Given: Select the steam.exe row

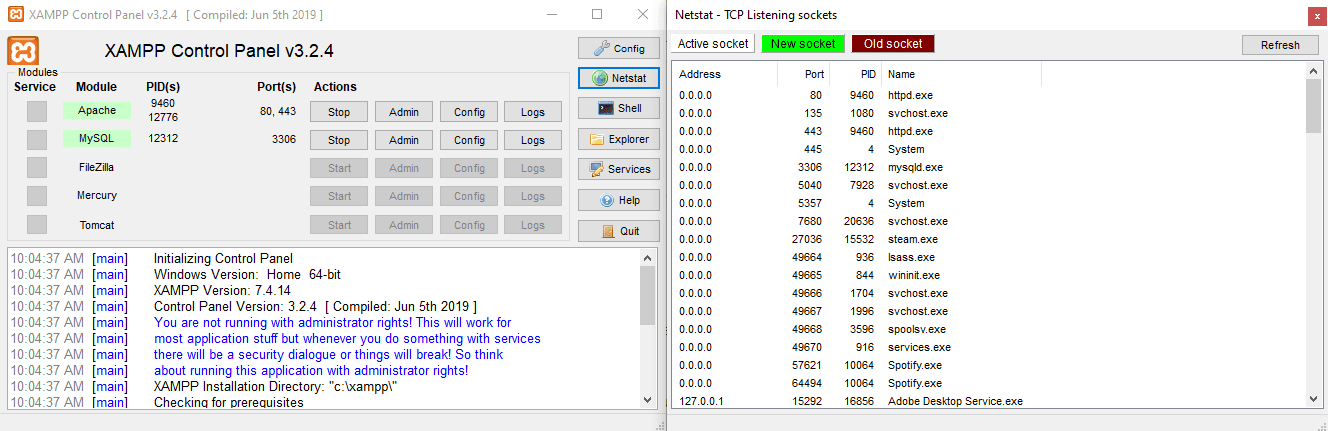Looking at the screenshot, I should click(989, 239).
